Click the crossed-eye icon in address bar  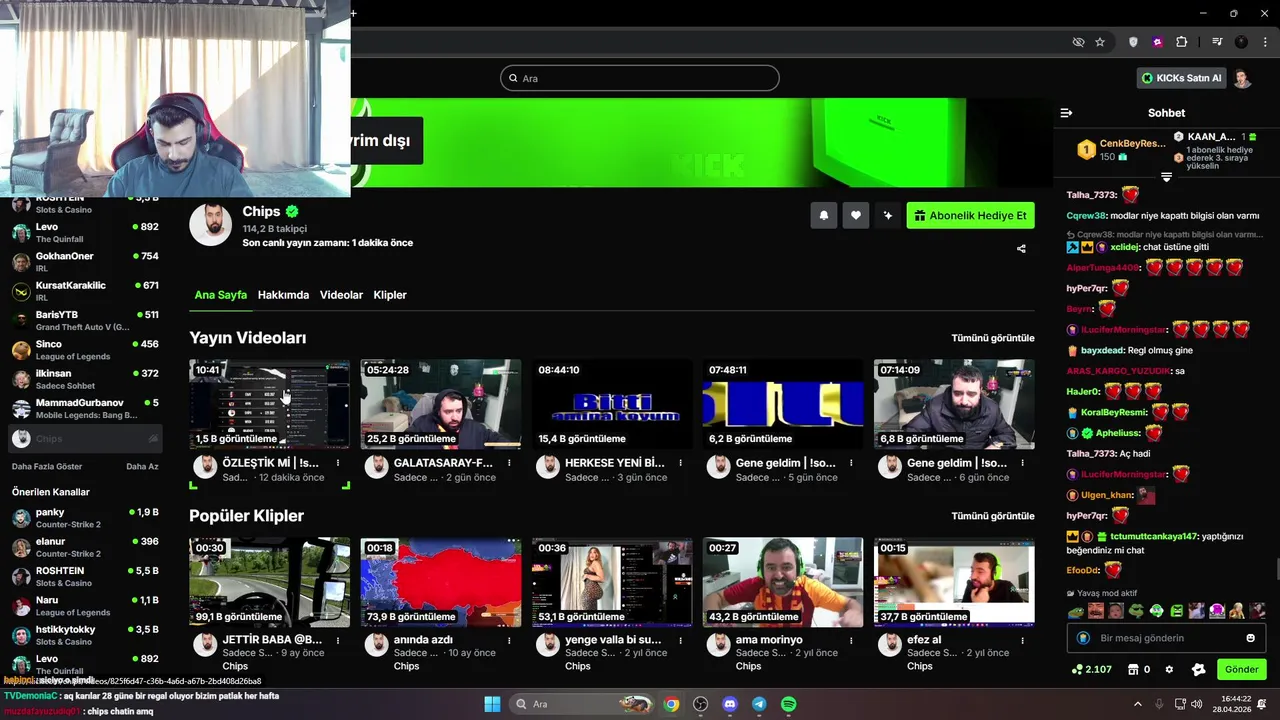[1078, 42]
